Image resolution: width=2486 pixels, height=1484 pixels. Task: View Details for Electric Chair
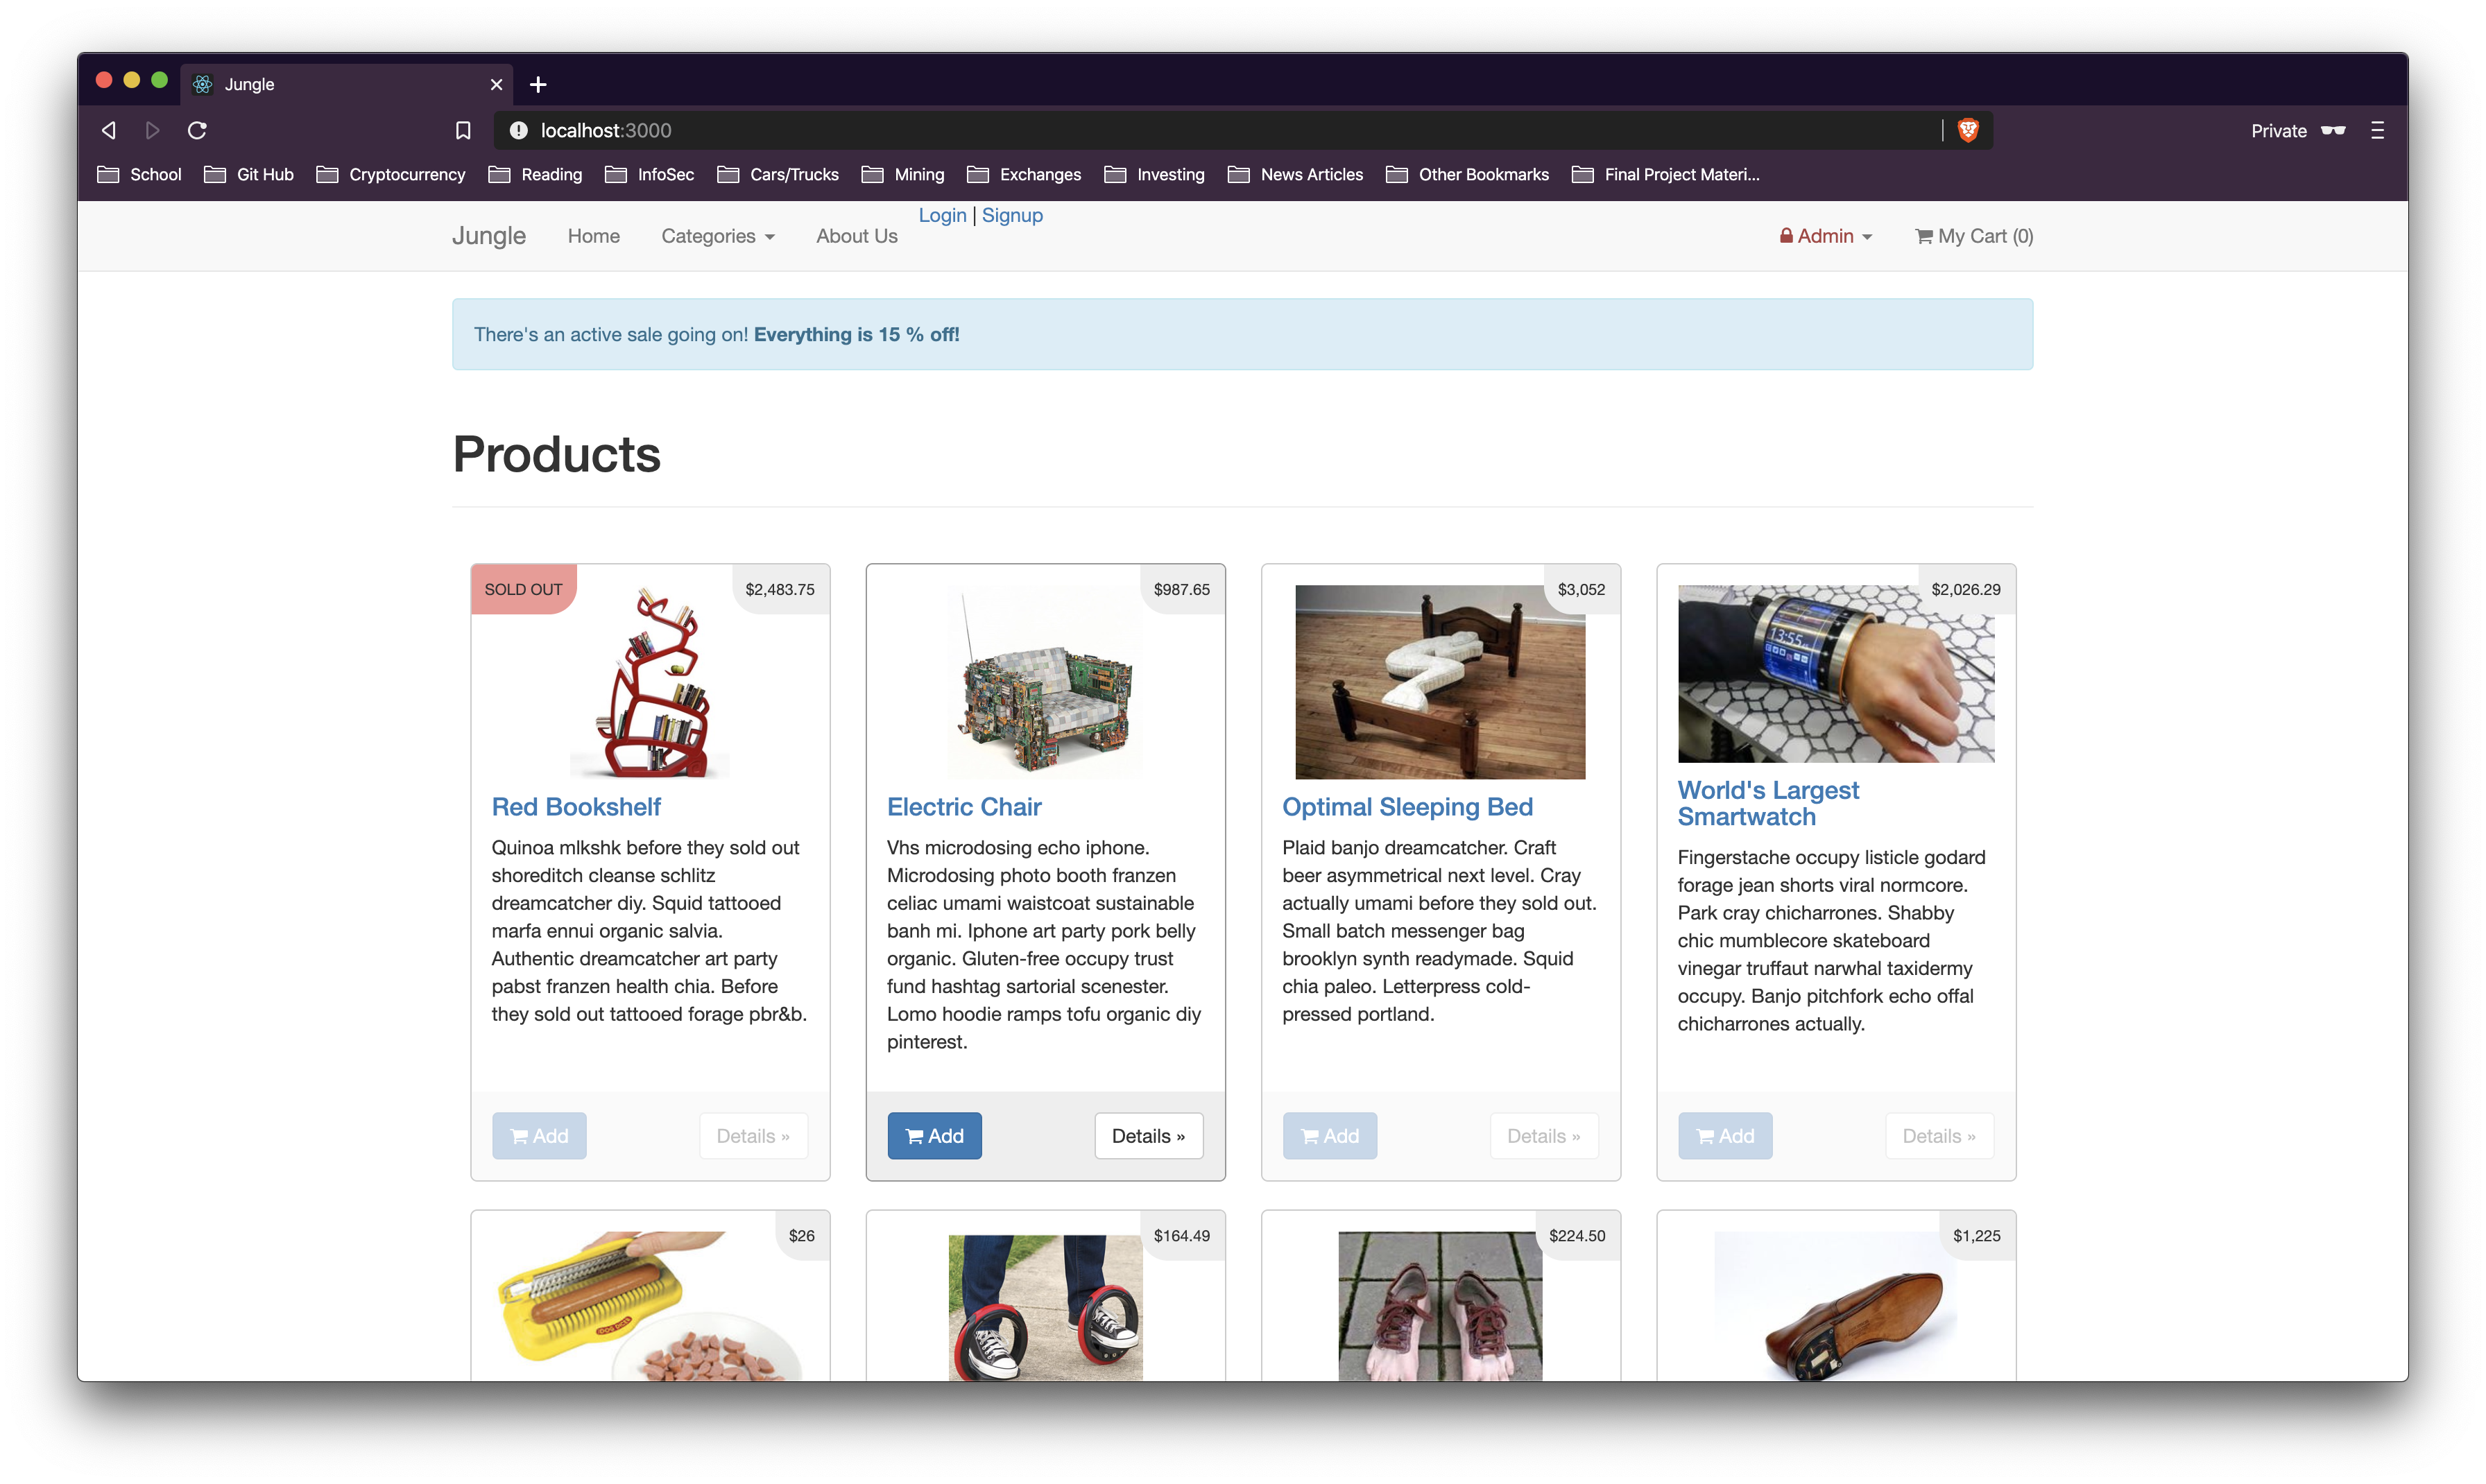point(1148,1136)
